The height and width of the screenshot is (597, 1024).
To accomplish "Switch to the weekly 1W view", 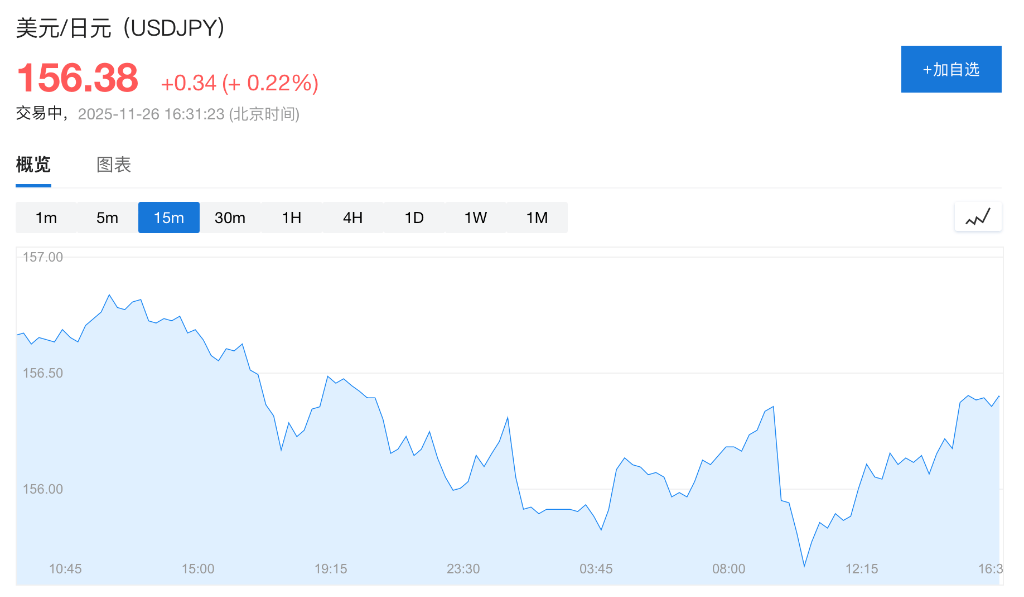I will pos(475,217).
